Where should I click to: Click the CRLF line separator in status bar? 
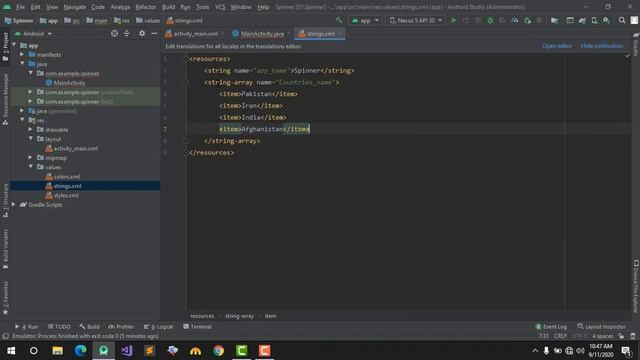pyautogui.click(x=560, y=336)
